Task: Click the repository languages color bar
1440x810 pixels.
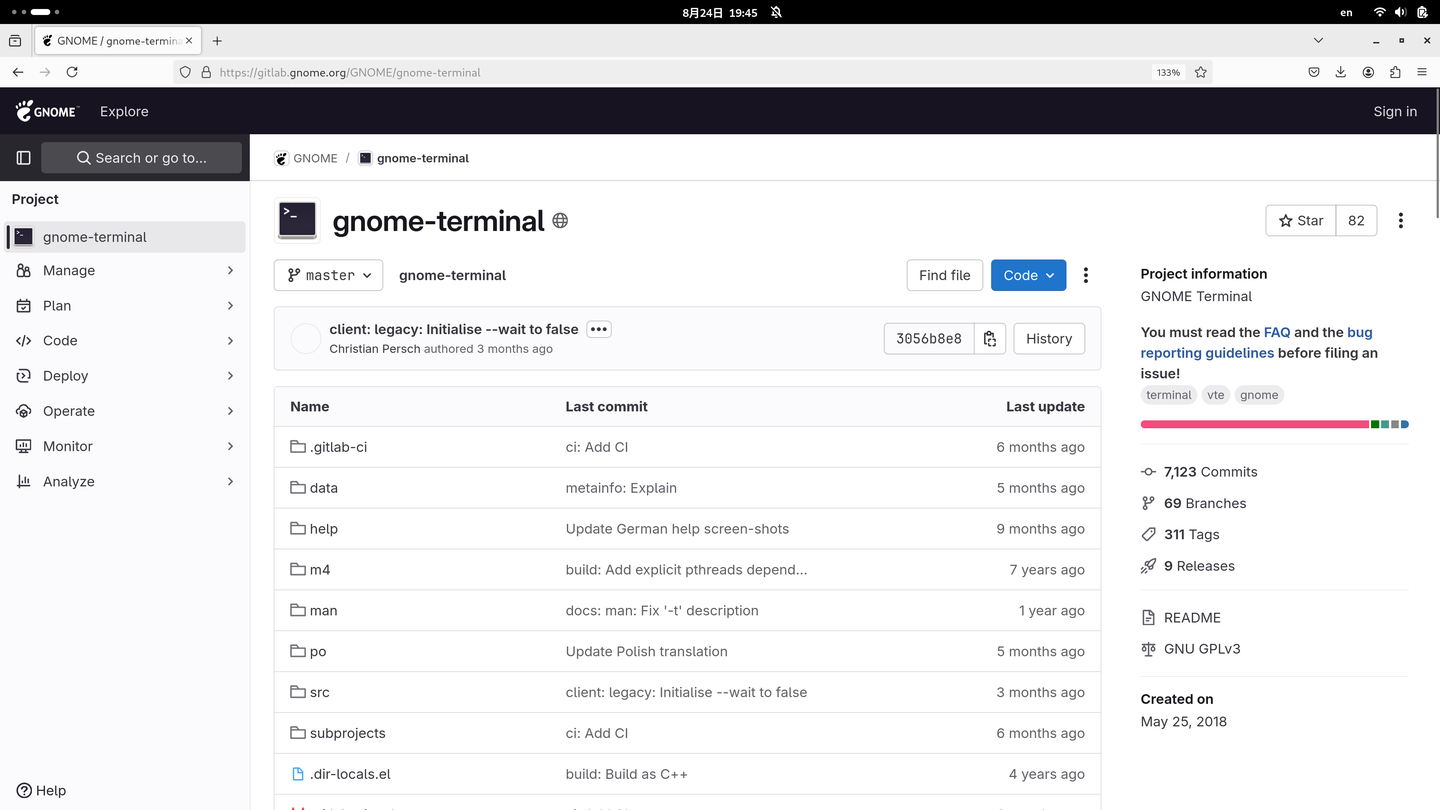Action: pyautogui.click(x=1270, y=423)
